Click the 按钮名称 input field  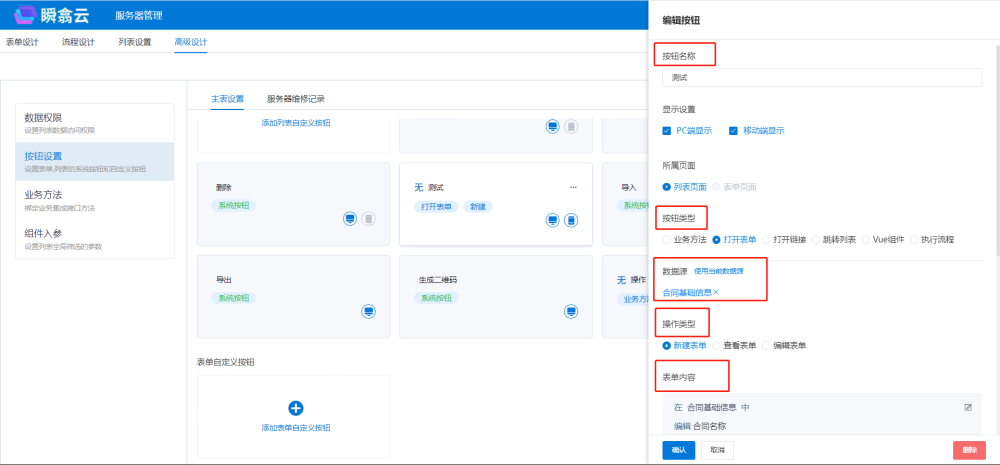[x=822, y=77]
